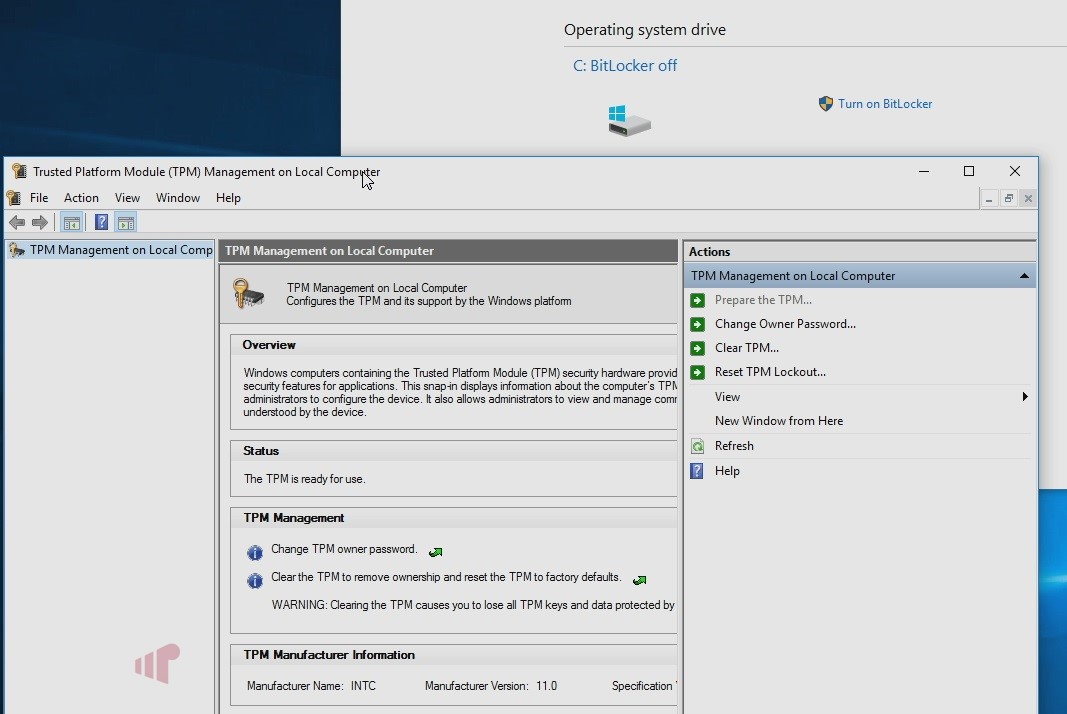The height and width of the screenshot is (714, 1067).
Task: Open the Help menu in the menu bar
Action: (228, 198)
